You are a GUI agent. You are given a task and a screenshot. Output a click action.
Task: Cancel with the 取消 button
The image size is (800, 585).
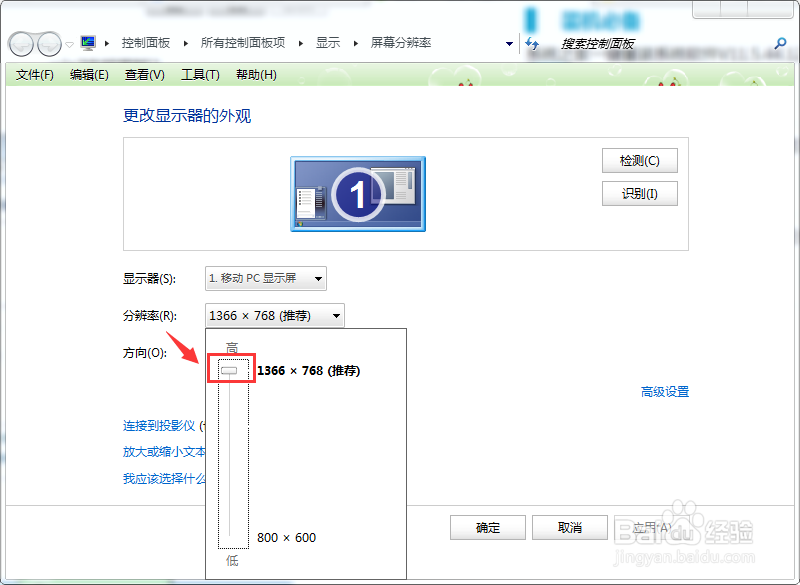click(x=570, y=527)
